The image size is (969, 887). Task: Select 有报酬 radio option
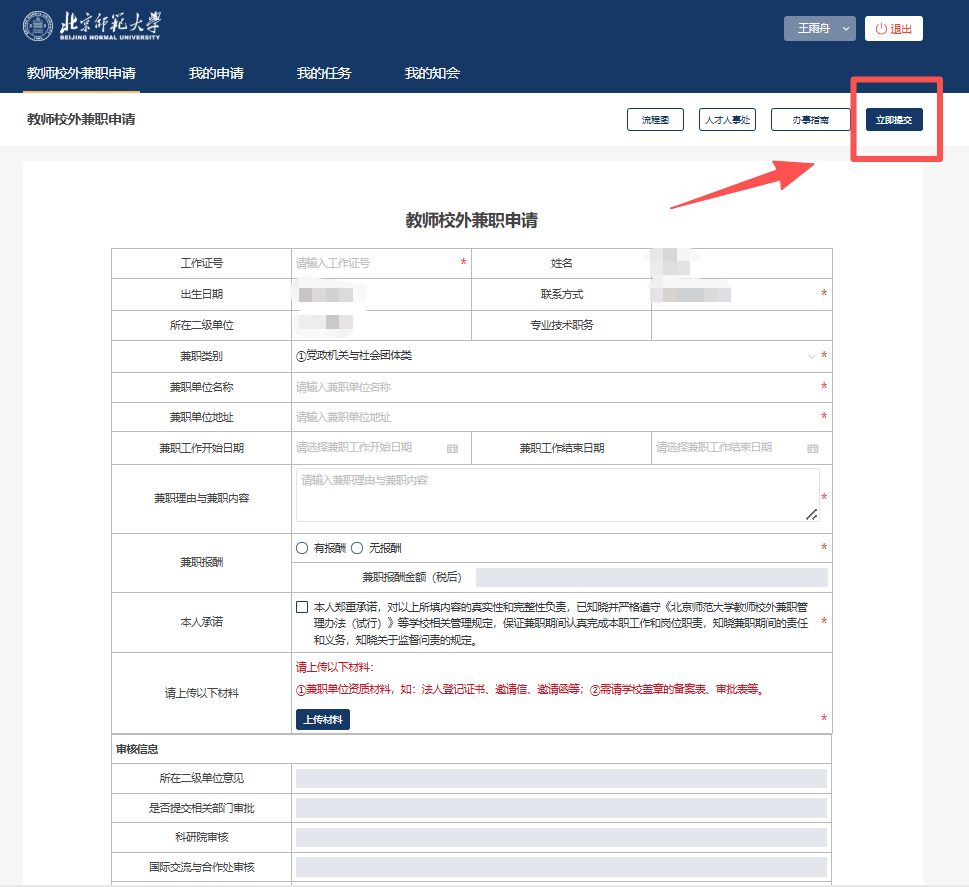[x=302, y=548]
